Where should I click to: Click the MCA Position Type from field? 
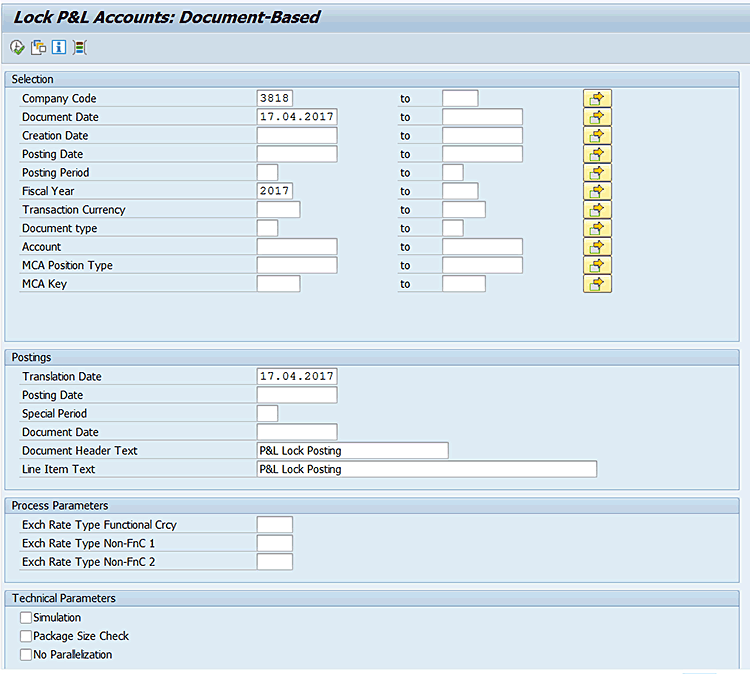coord(297,265)
